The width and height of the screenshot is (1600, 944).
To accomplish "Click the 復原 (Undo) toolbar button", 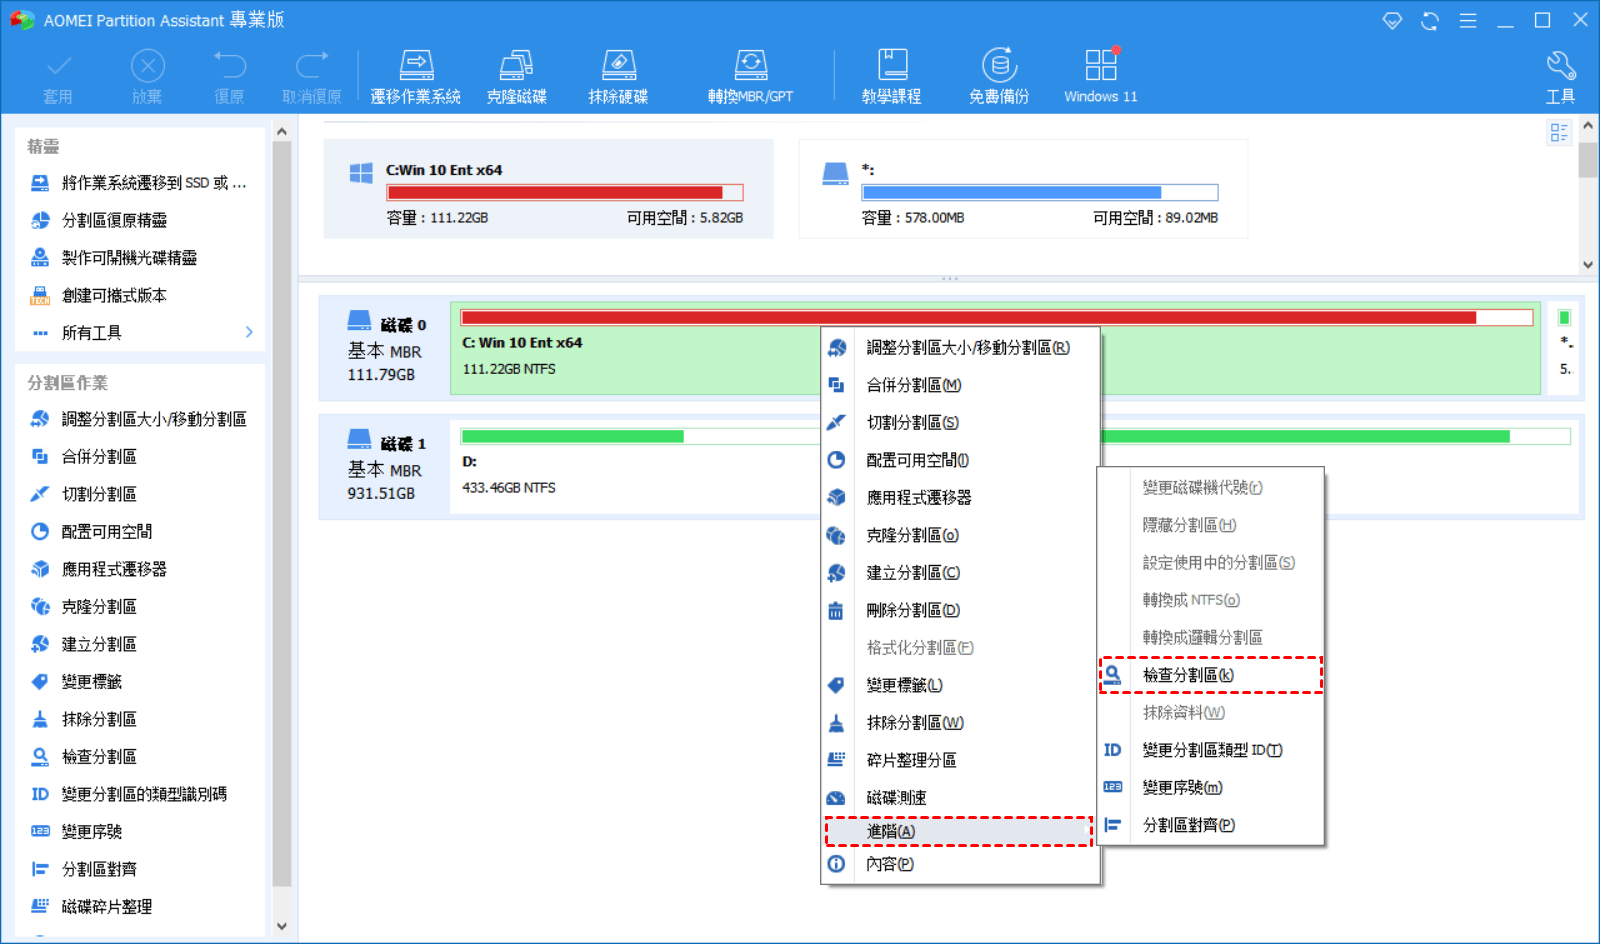I will [x=229, y=78].
